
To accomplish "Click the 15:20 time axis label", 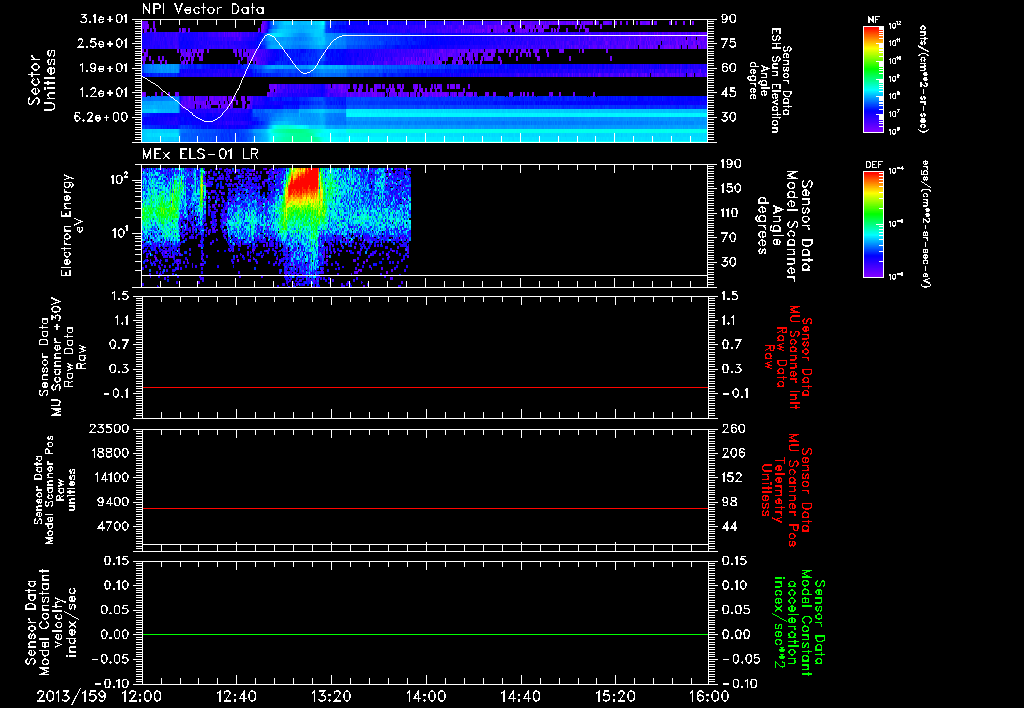I will (615, 696).
